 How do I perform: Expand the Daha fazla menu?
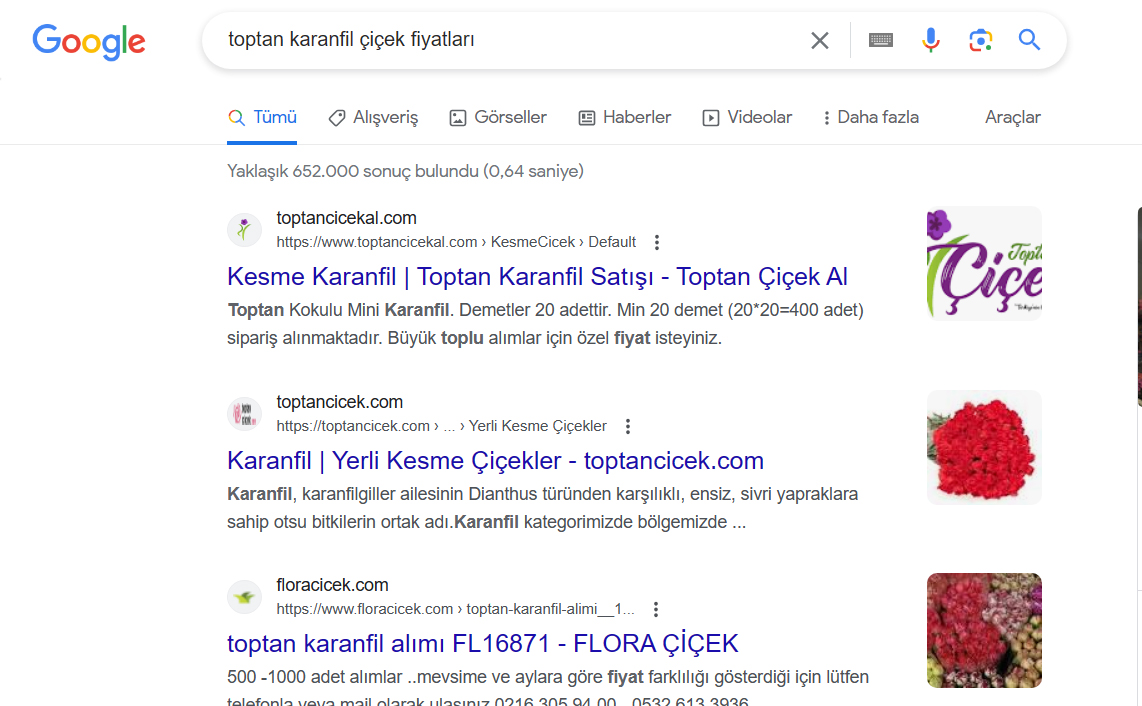tap(870, 117)
